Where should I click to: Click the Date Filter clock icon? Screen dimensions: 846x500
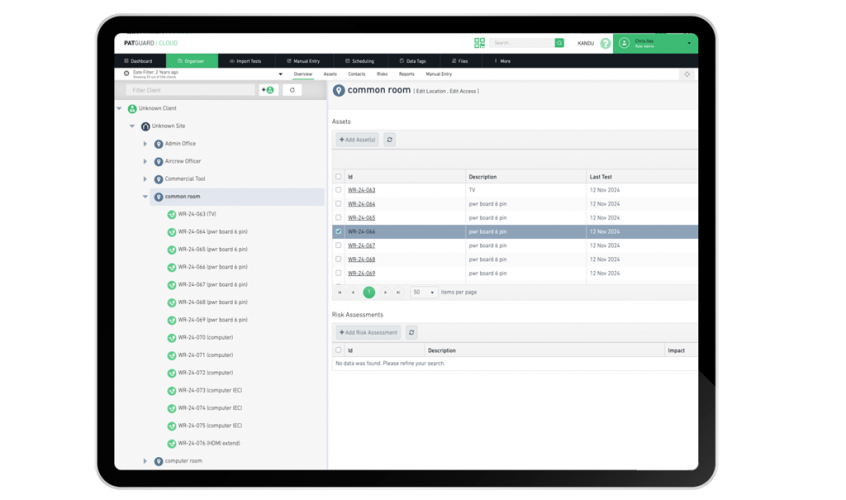click(x=126, y=73)
